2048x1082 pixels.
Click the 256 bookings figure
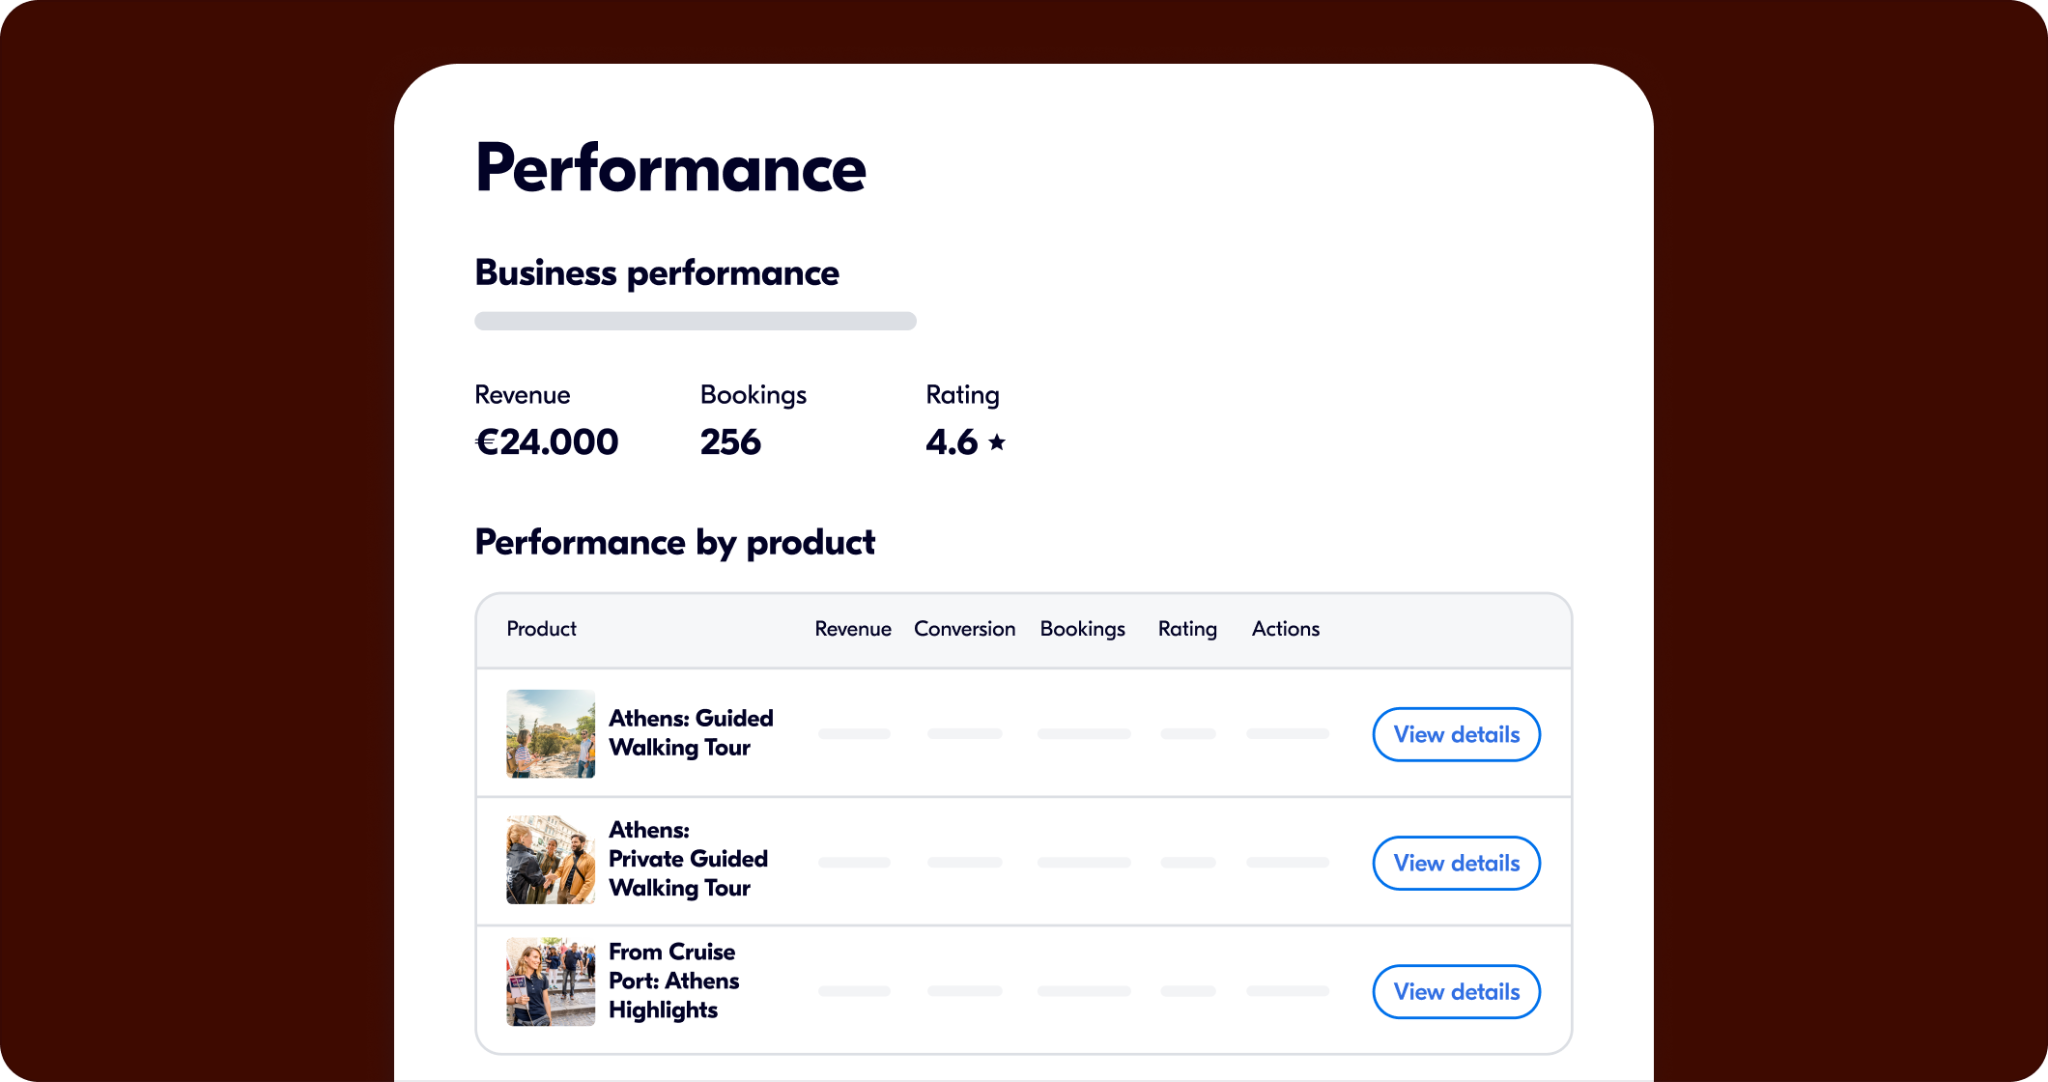pyautogui.click(x=730, y=442)
